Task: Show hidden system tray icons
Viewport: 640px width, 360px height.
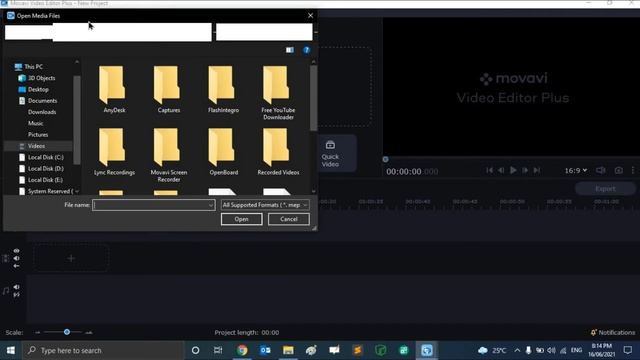Action: (x=517, y=350)
